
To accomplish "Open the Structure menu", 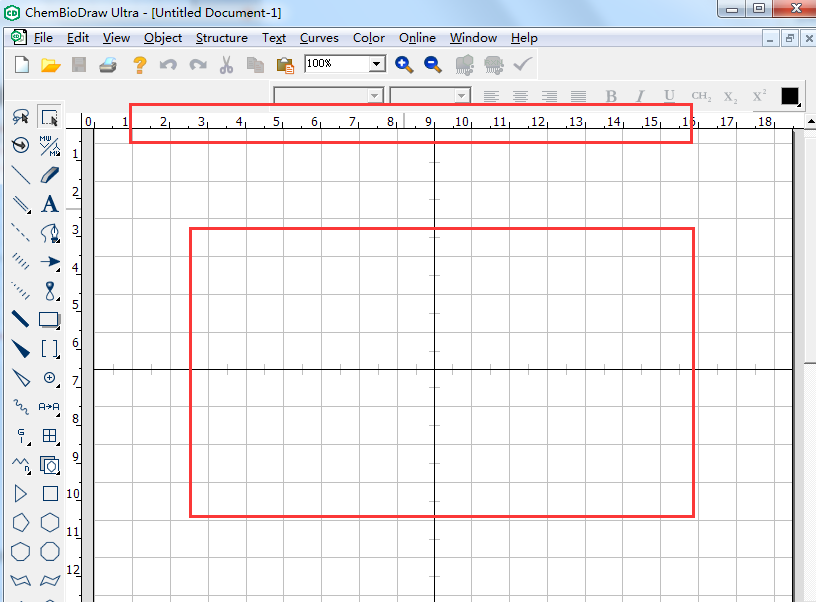I will (222, 38).
